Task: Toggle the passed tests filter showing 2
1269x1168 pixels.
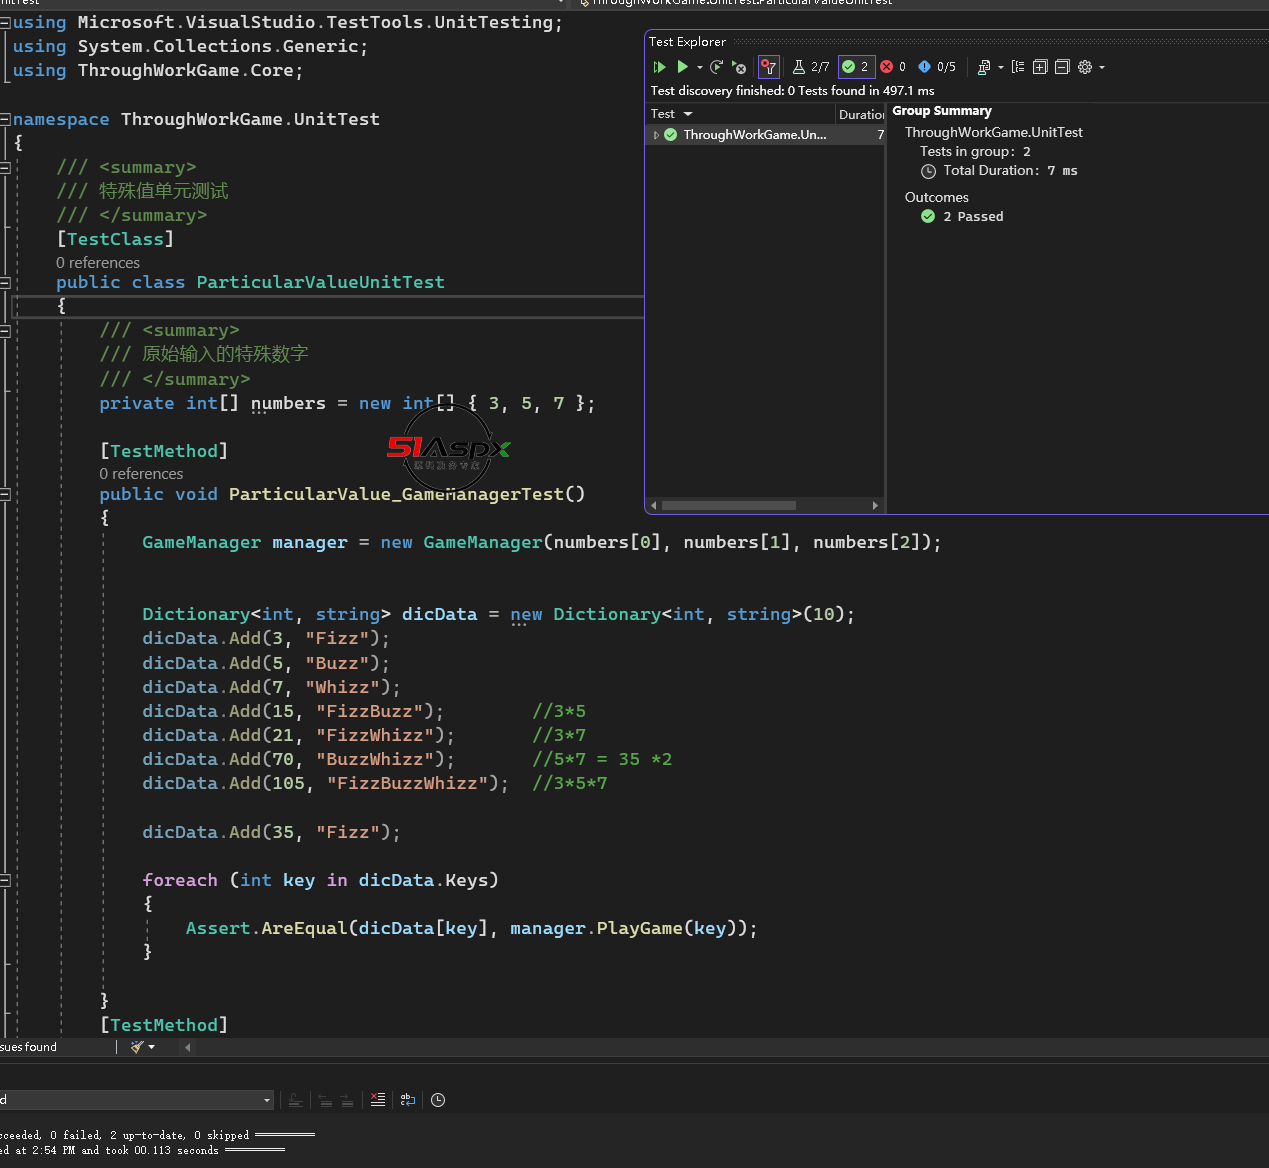Action: click(x=856, y=67)
